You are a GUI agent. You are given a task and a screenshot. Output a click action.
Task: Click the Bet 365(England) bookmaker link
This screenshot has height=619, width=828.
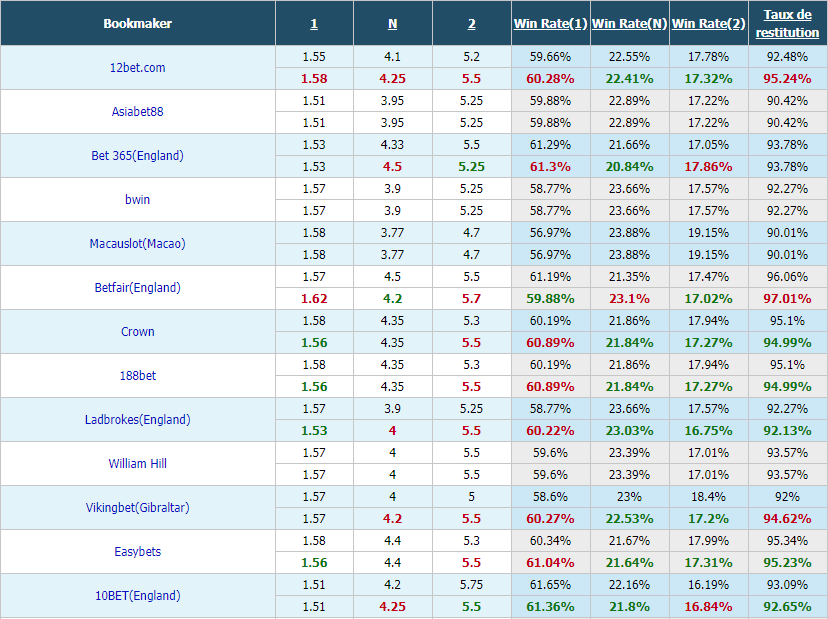[x=137, y=155]
